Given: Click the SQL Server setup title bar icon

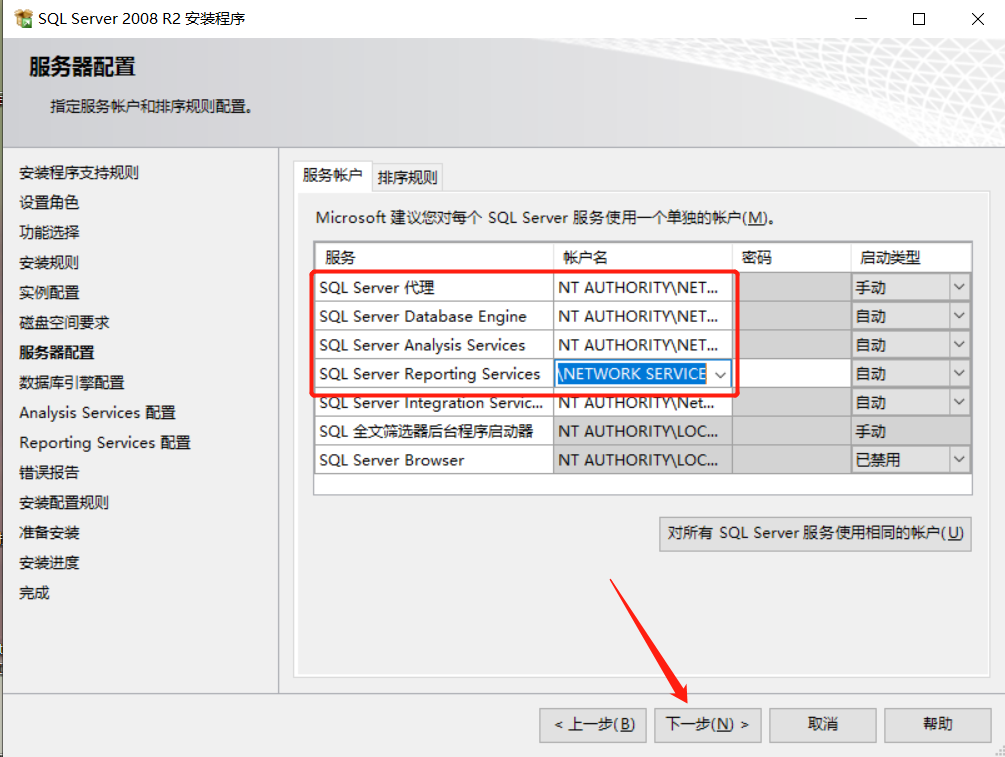Looking at the screenshot, I should coord(23,19).
